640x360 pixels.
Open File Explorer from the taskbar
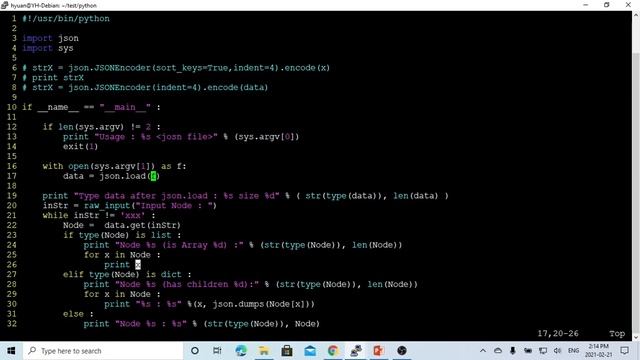pyautogui.click(x=264, y=351)
